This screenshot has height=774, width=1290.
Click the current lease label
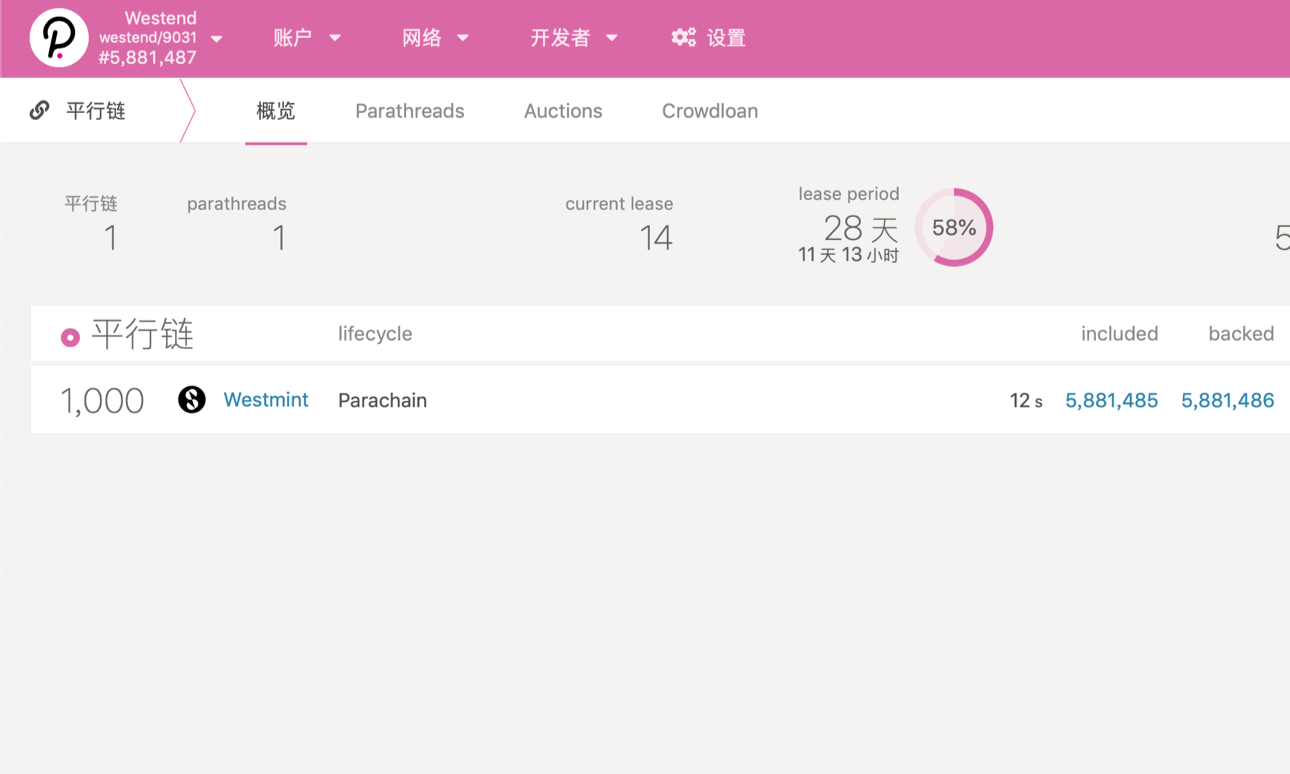[x=619, y=204]
